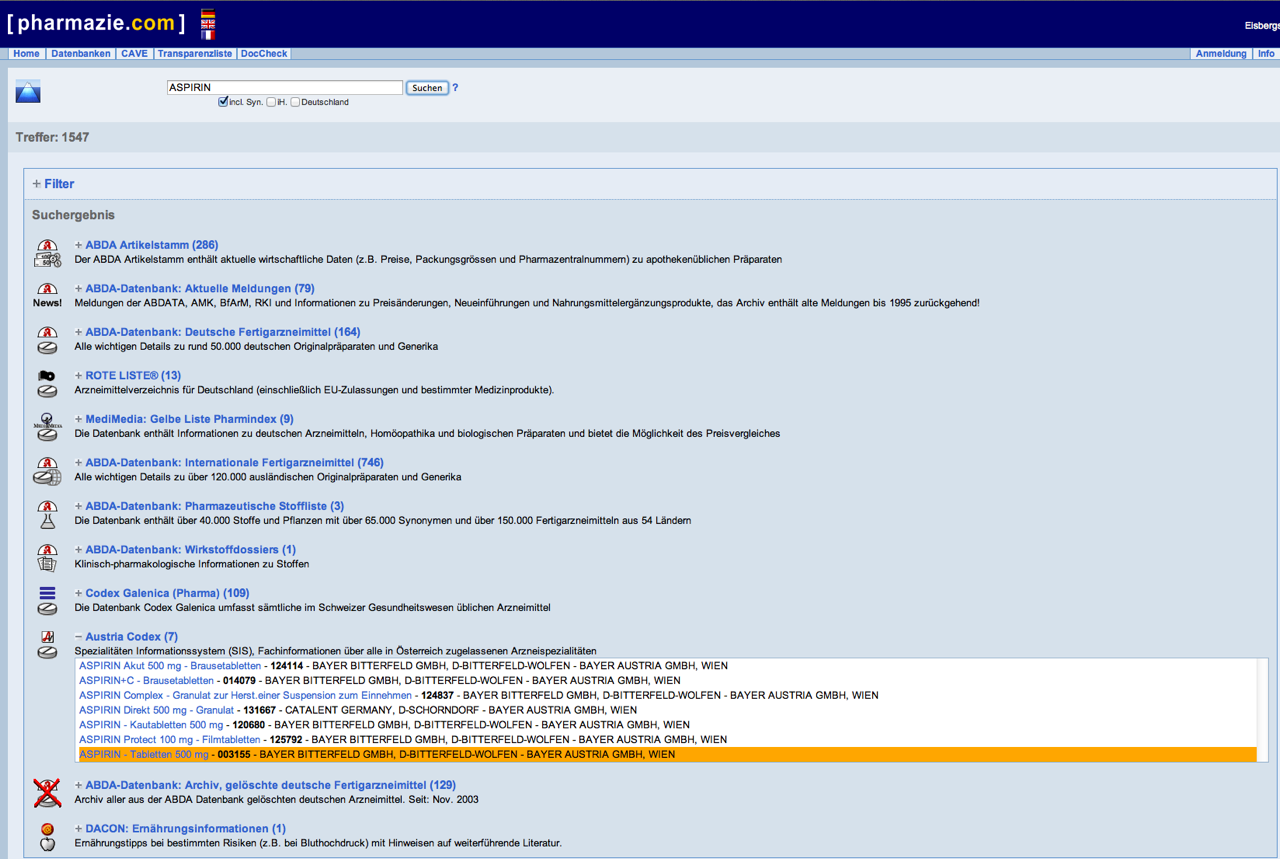Image resolution: width=1280 pixels, height=859 pixels.
Task: Open ASPIRIN Complex Granulat entry
Action: 245,695
